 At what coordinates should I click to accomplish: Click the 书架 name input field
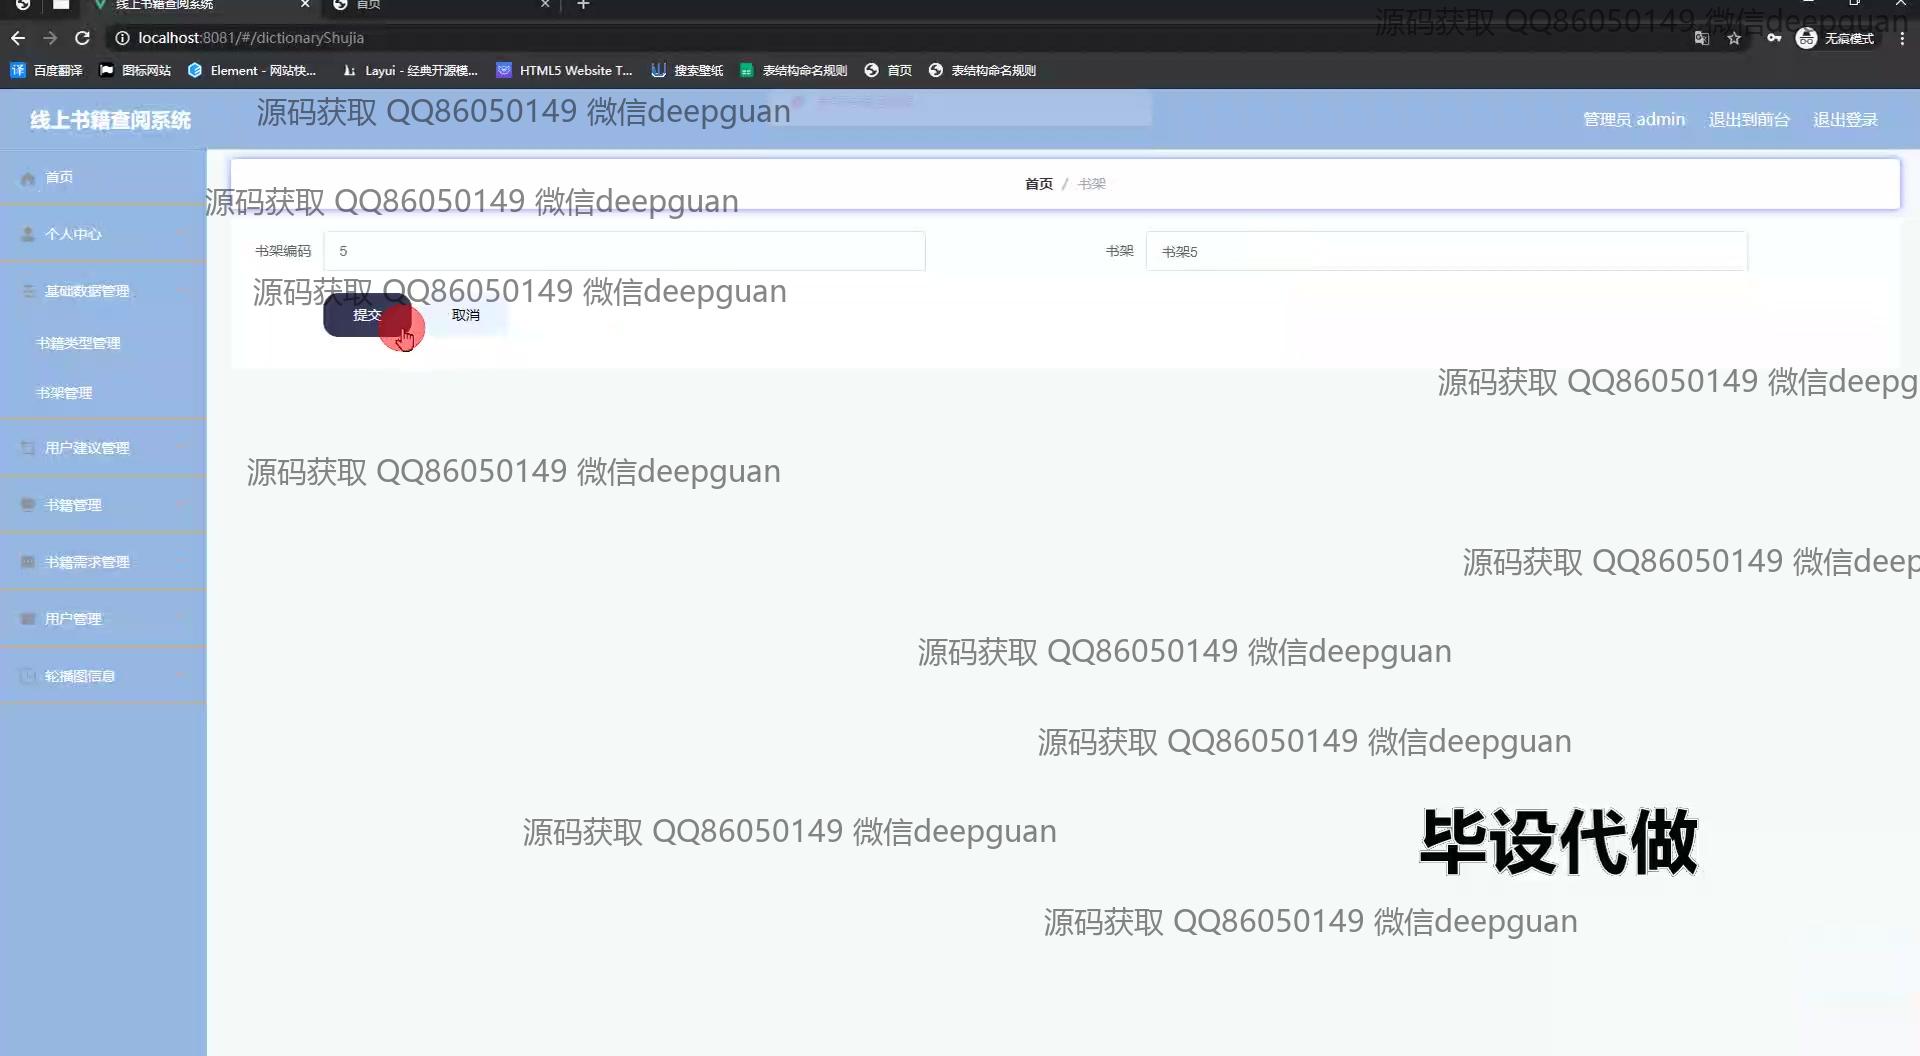pos(1445,251)
